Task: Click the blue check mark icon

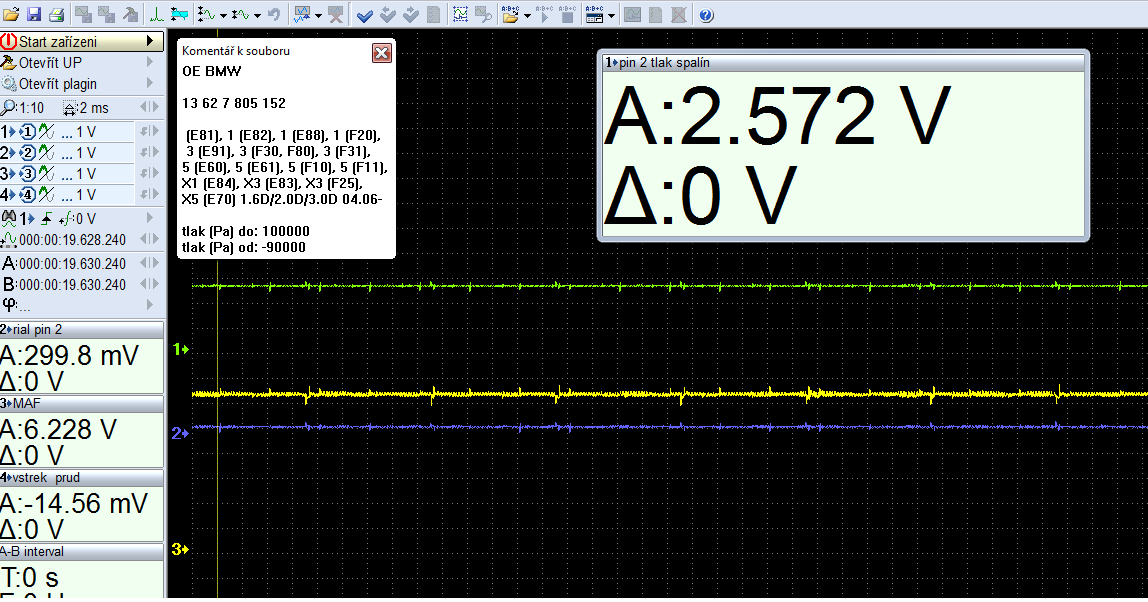Action: [x=365, y=15]
